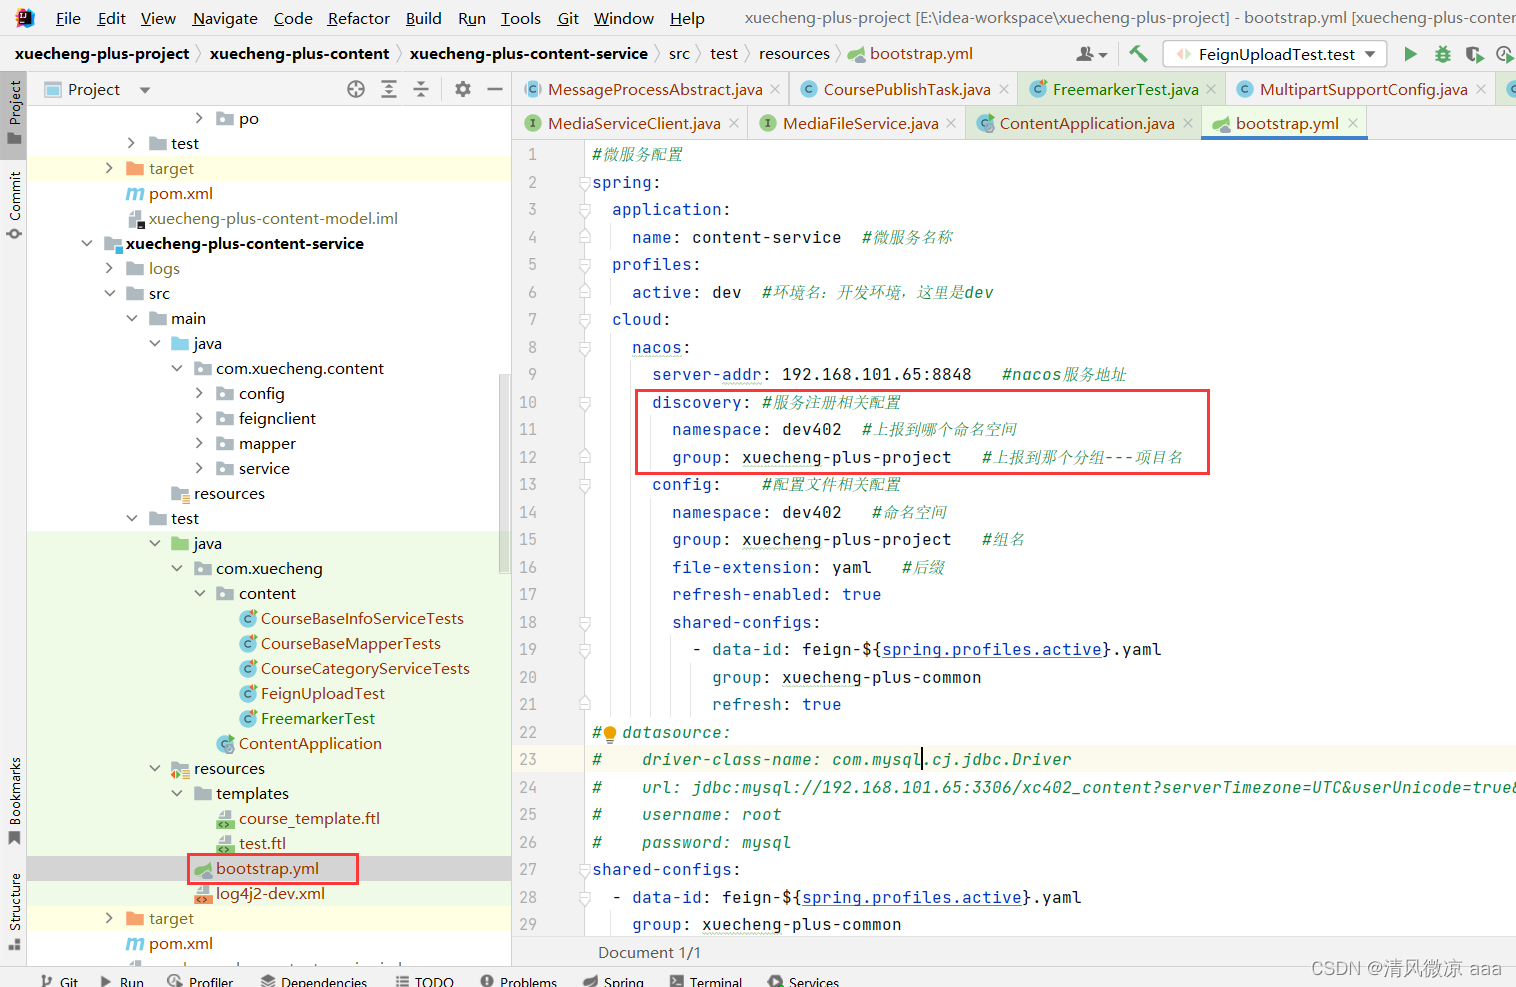This screenshot has width=1516, height=987.
Task: Collapse the main folder
Action: pos(131,318)
